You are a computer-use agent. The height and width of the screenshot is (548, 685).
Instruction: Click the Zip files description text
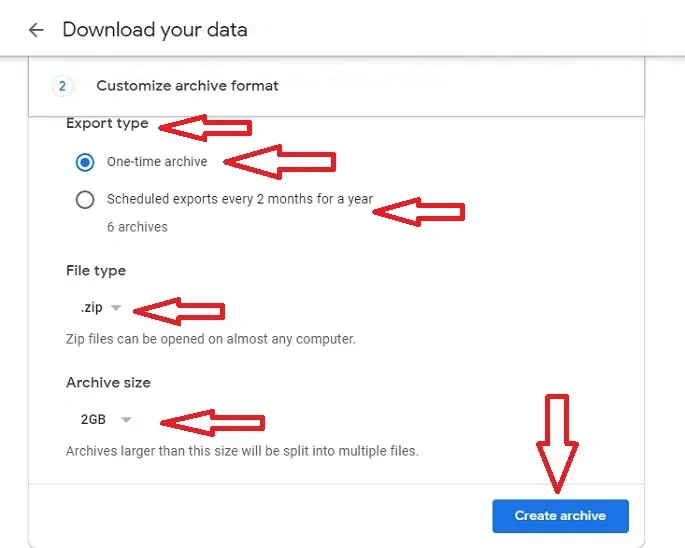[x=210, y=339]
